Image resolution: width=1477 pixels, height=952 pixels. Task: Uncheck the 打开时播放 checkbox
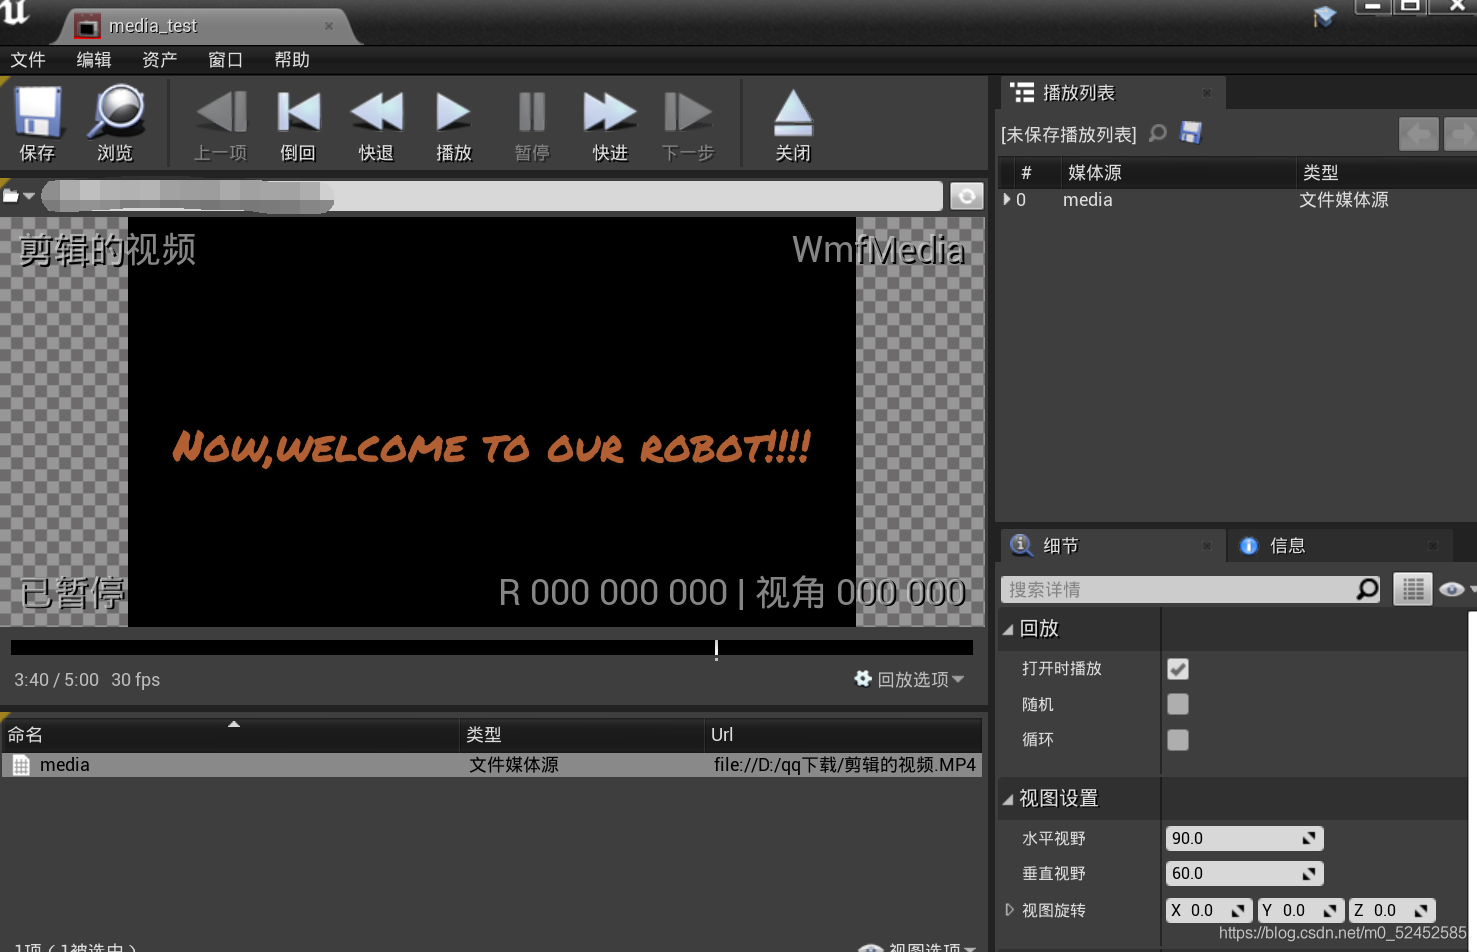coord(1178,669)
